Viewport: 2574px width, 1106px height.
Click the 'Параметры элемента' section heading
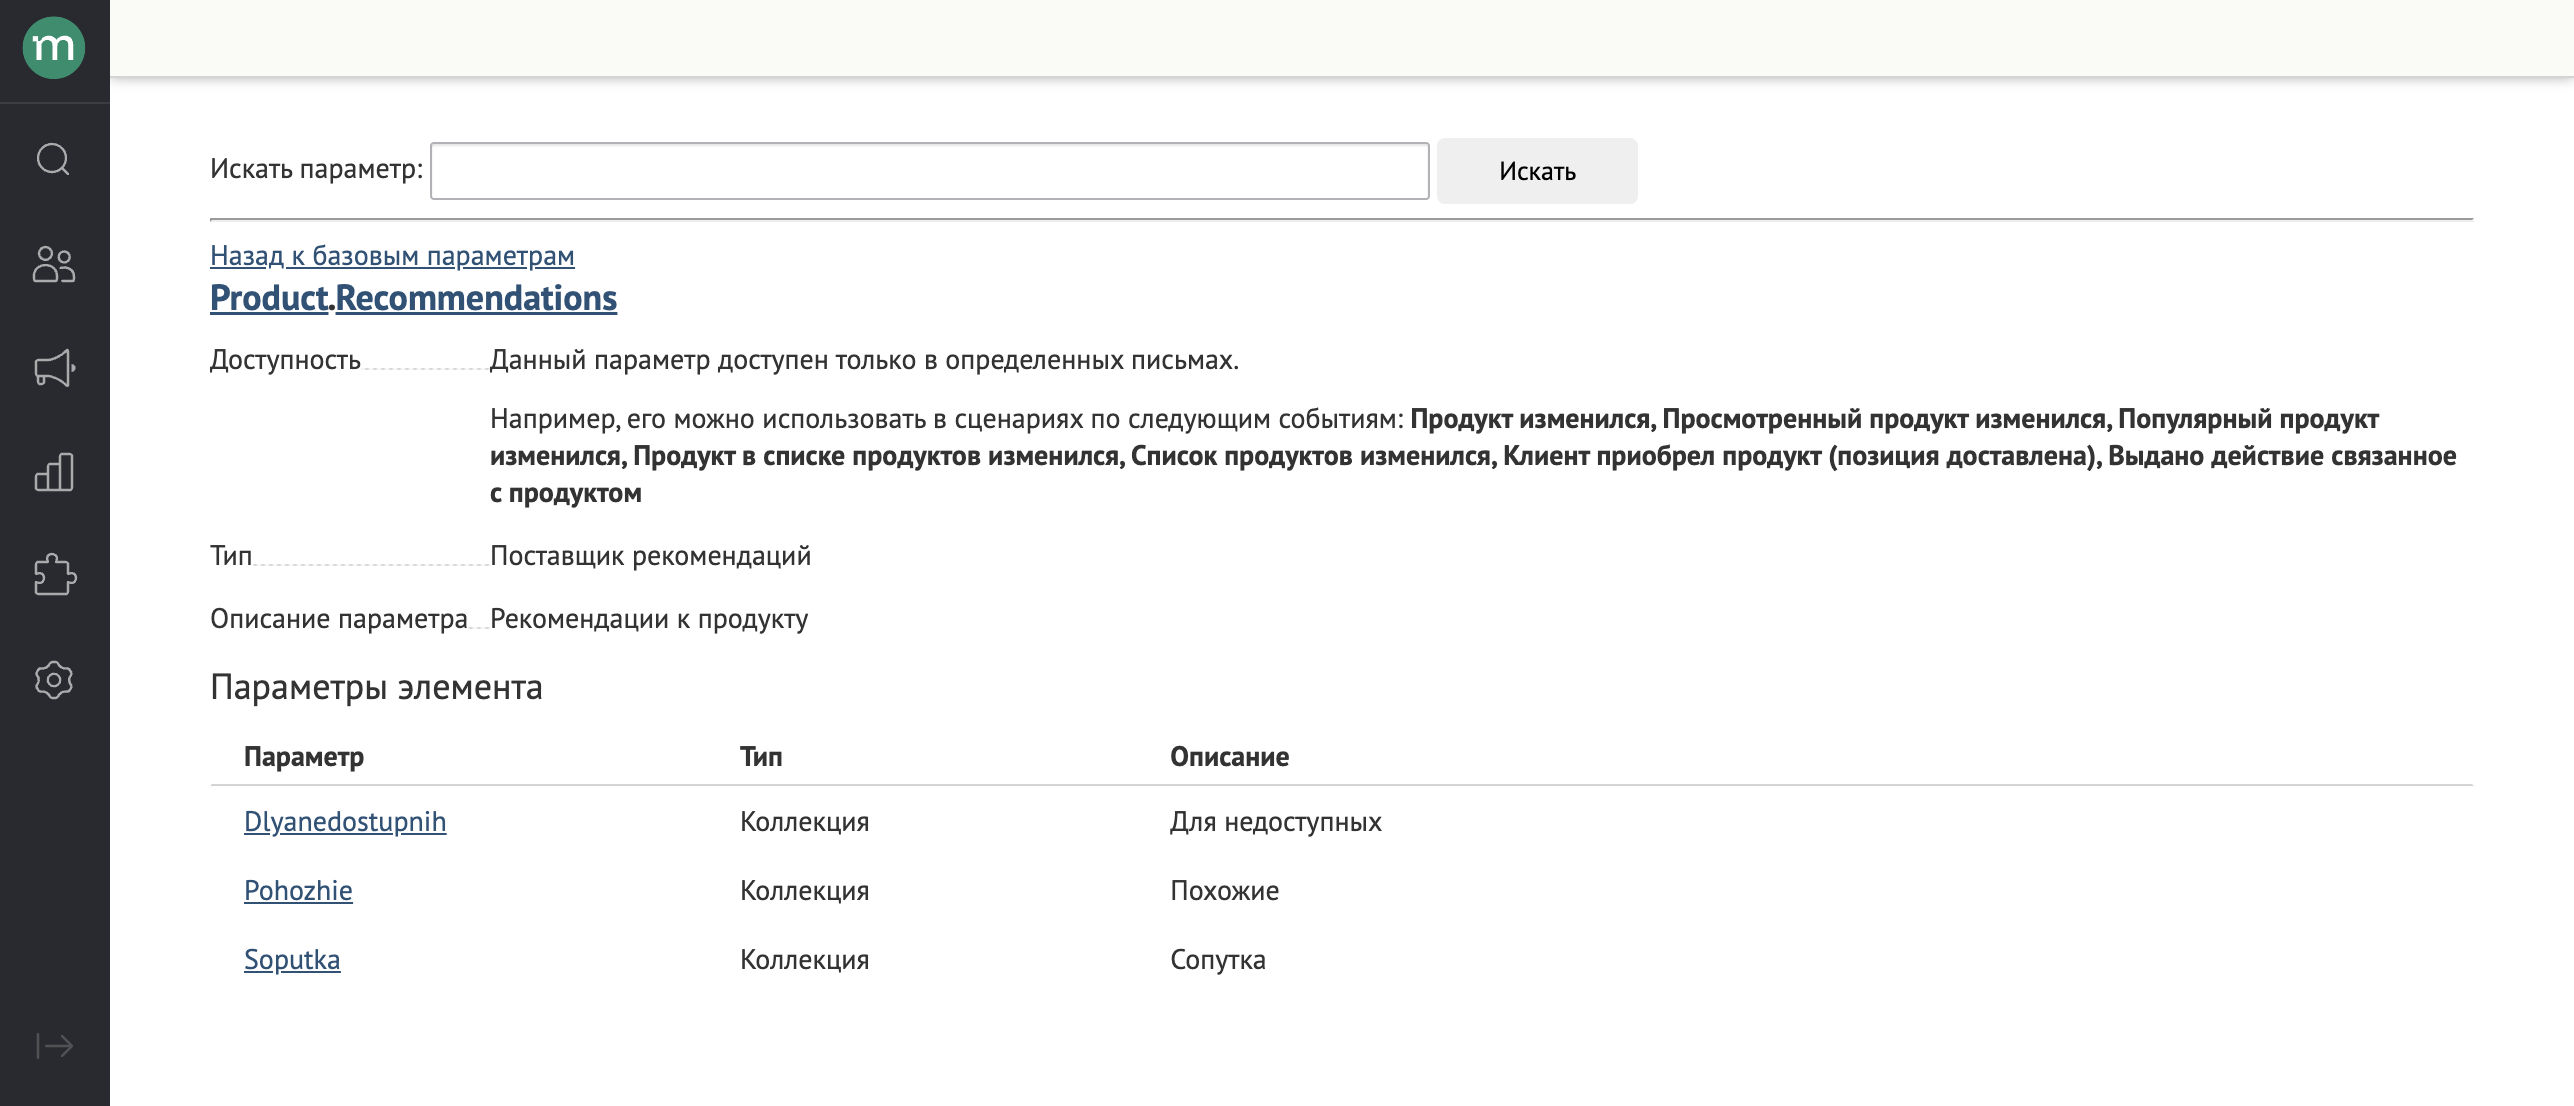pos(376,687)
